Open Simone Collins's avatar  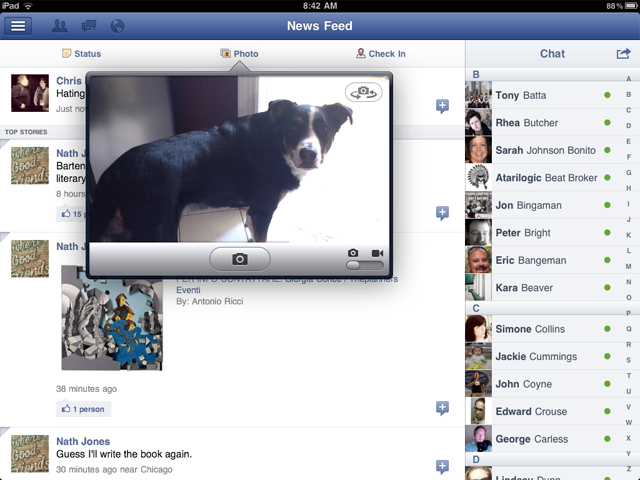coord(478,329)
